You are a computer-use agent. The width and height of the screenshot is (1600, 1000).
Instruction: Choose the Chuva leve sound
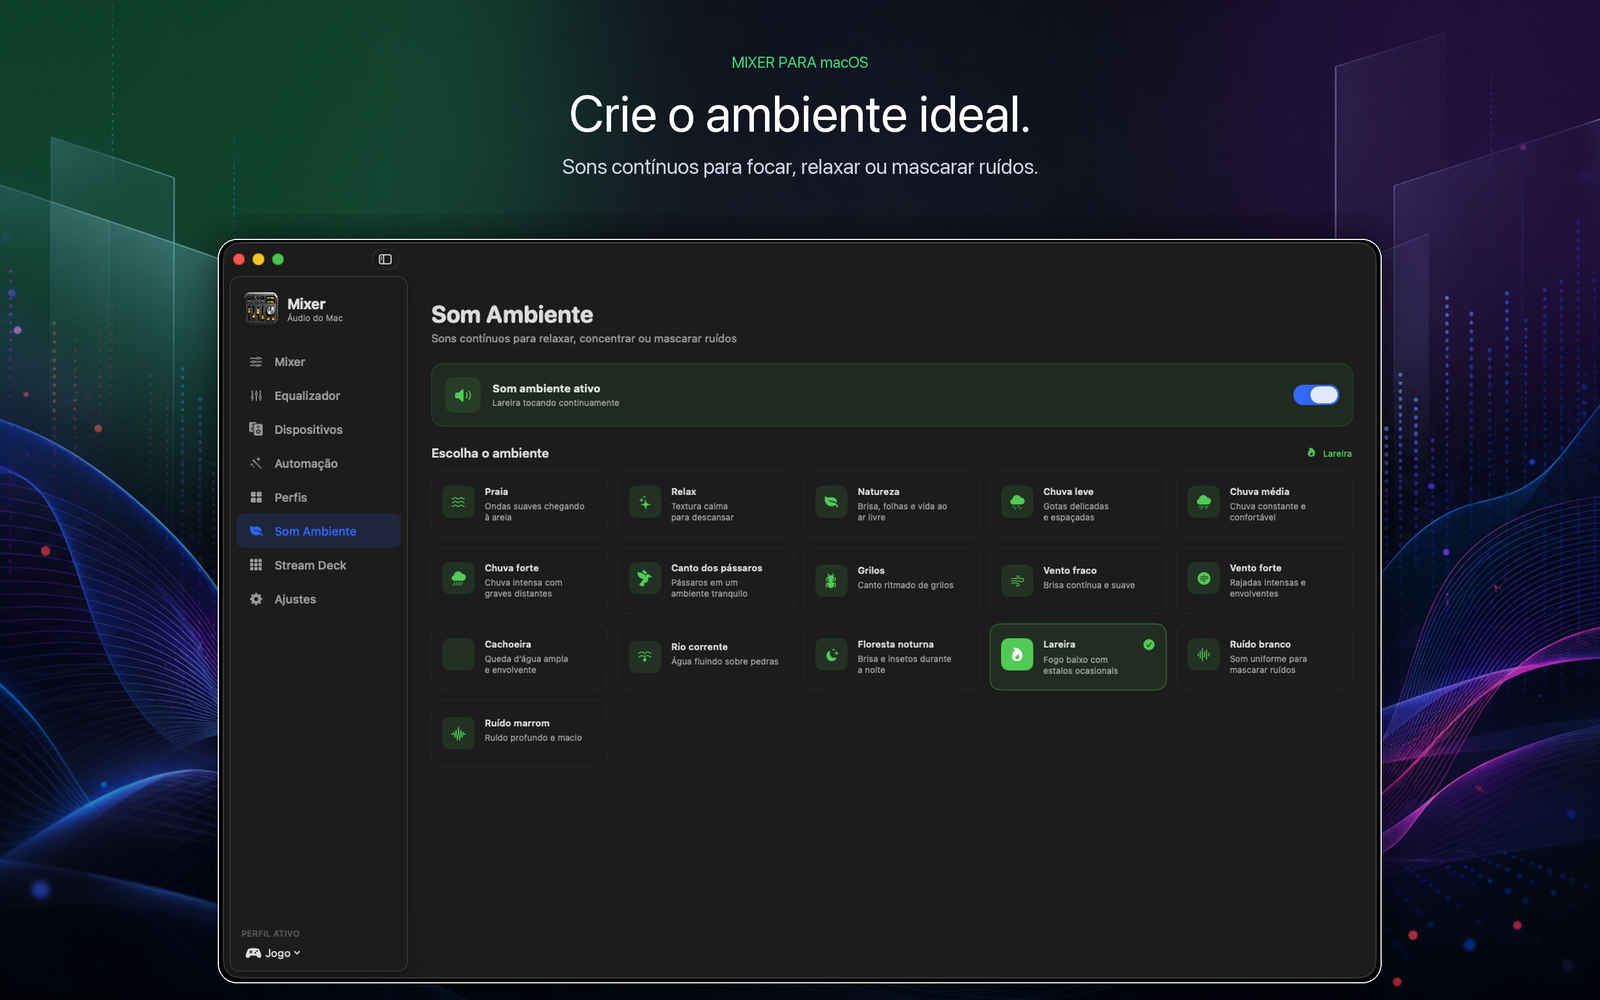(1078, 504)
